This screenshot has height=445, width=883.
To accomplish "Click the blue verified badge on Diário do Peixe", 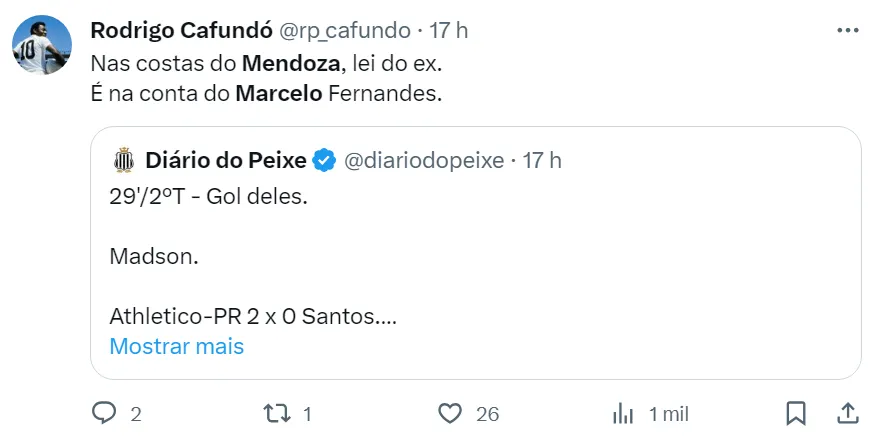I will click(325, 159).
